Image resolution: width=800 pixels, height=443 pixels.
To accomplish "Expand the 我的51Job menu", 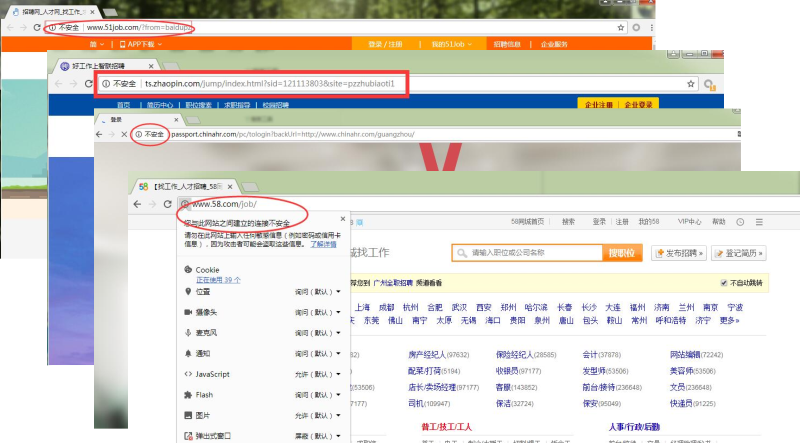I will tap(452, 44).
